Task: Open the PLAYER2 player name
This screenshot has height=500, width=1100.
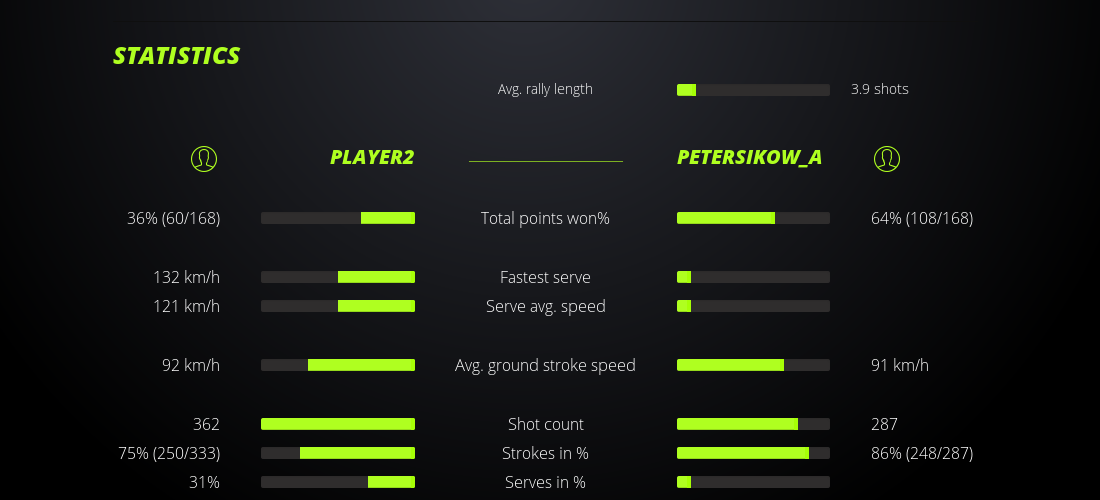Action: click(372, 157)
